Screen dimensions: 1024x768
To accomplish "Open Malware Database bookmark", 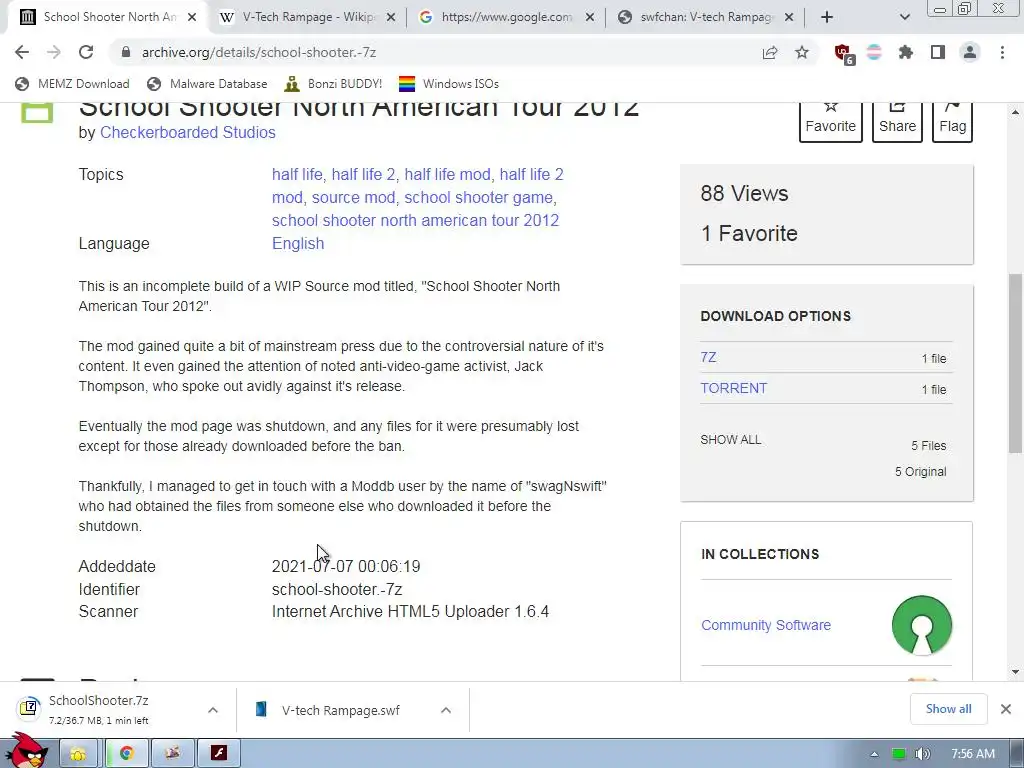I will click(x=208, y=84).
